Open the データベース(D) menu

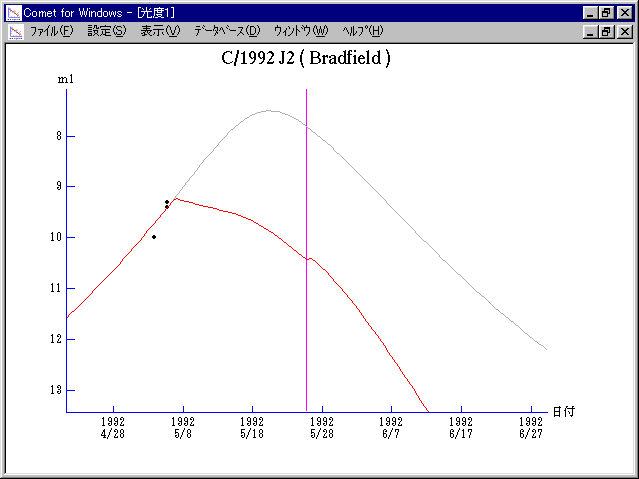226,31
